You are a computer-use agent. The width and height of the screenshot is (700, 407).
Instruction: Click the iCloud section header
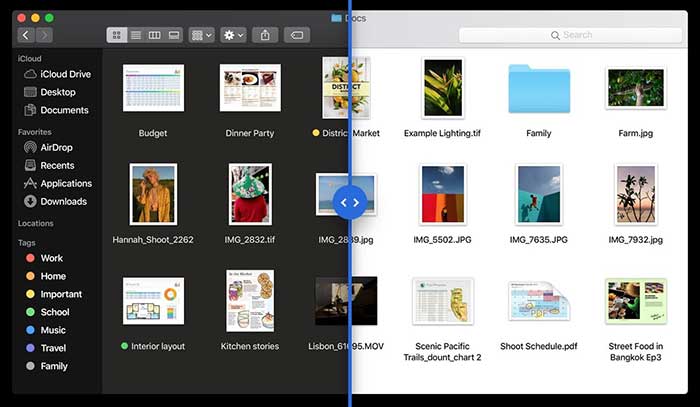[29, 58]
